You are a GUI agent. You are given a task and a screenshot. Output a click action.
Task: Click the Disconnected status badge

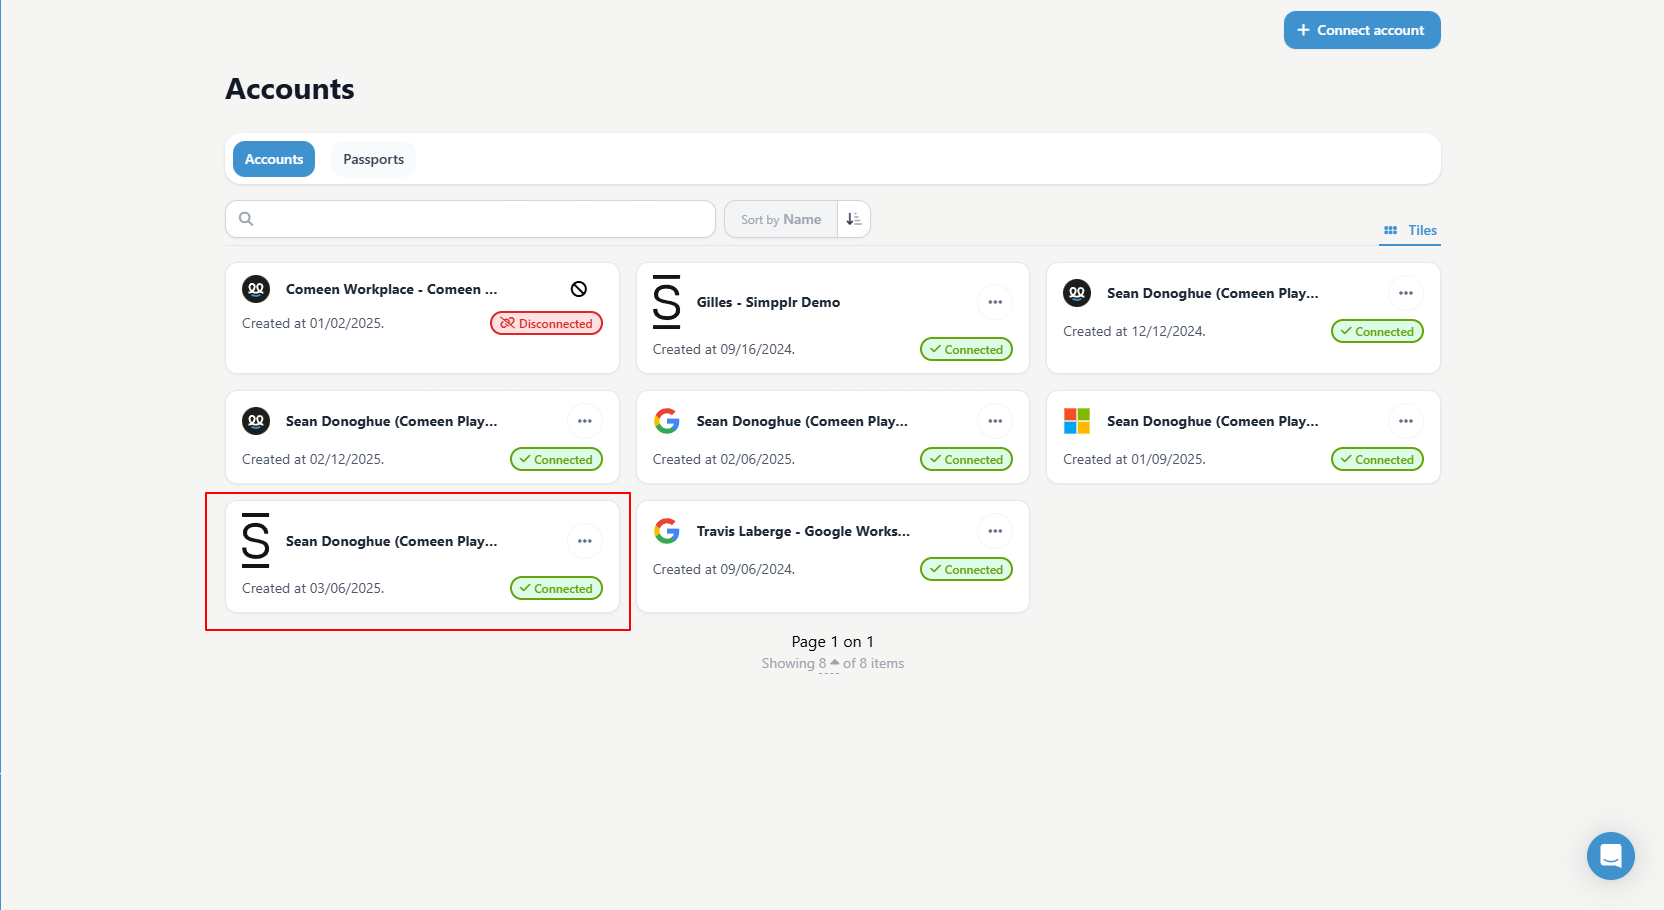pos(546,323)
